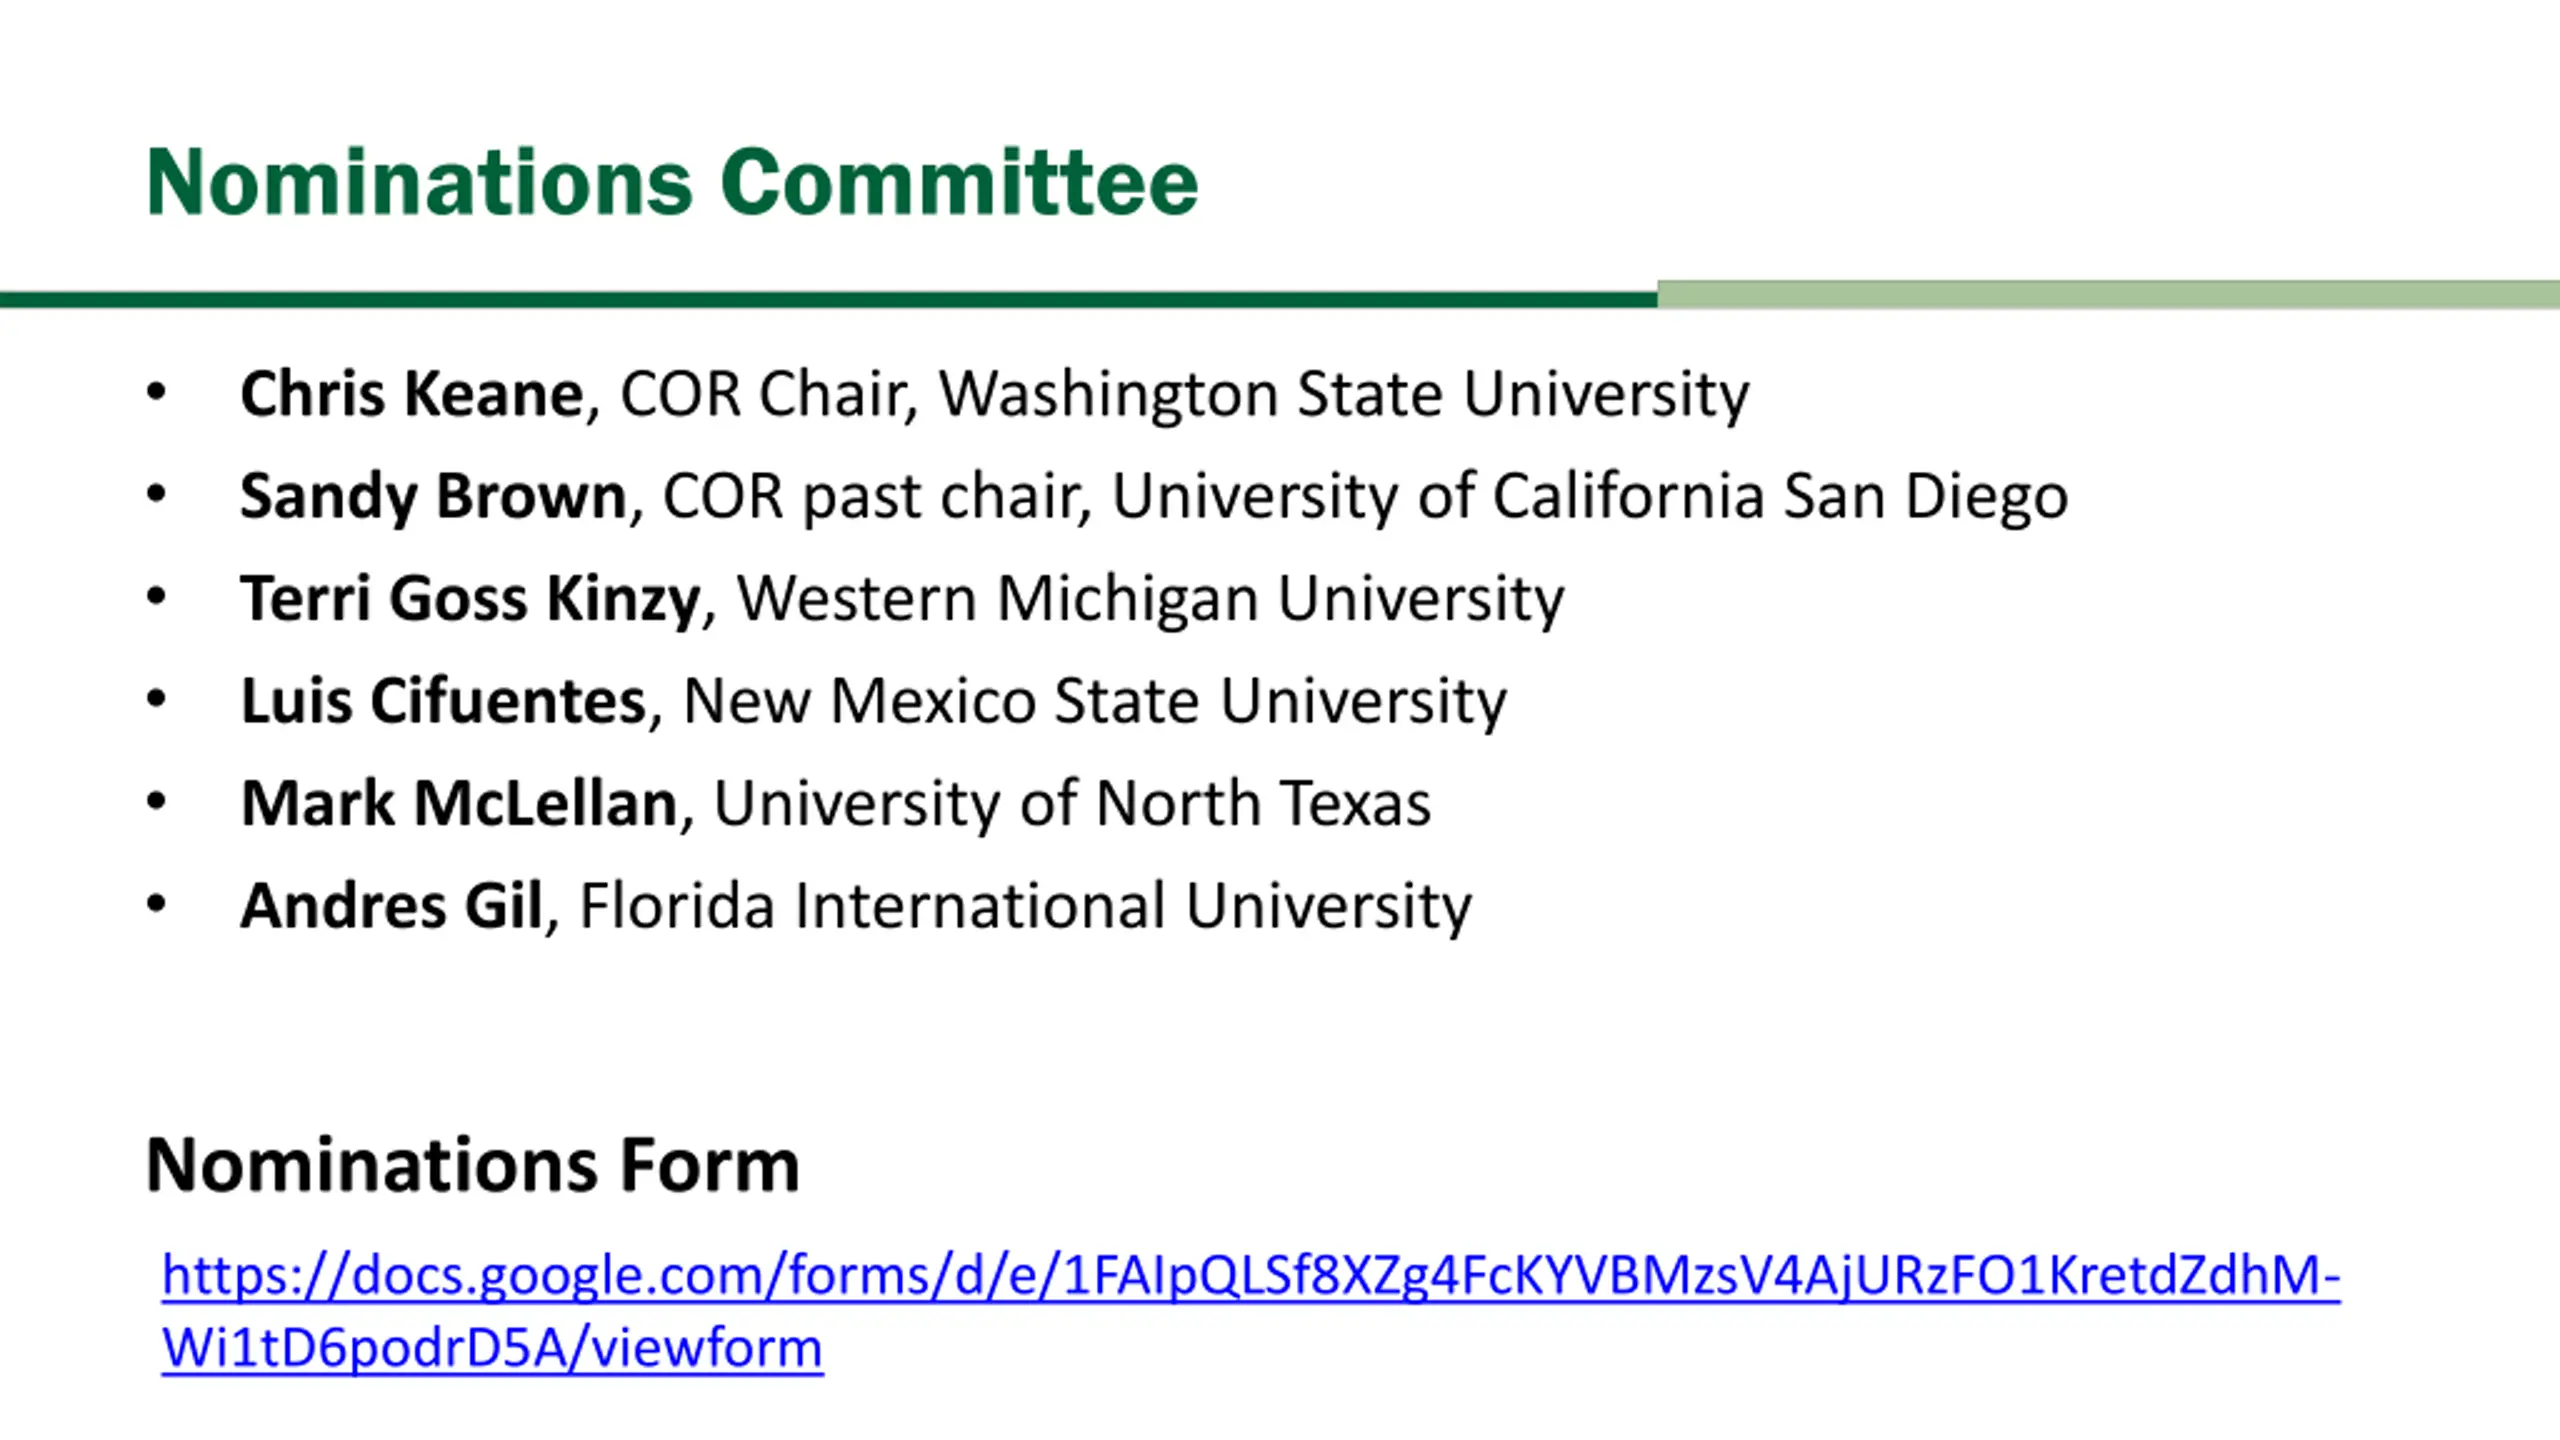Click 'New Mexico State University' text
The width and height of the screenshot is (2560, 1440).
[1094, 701]
